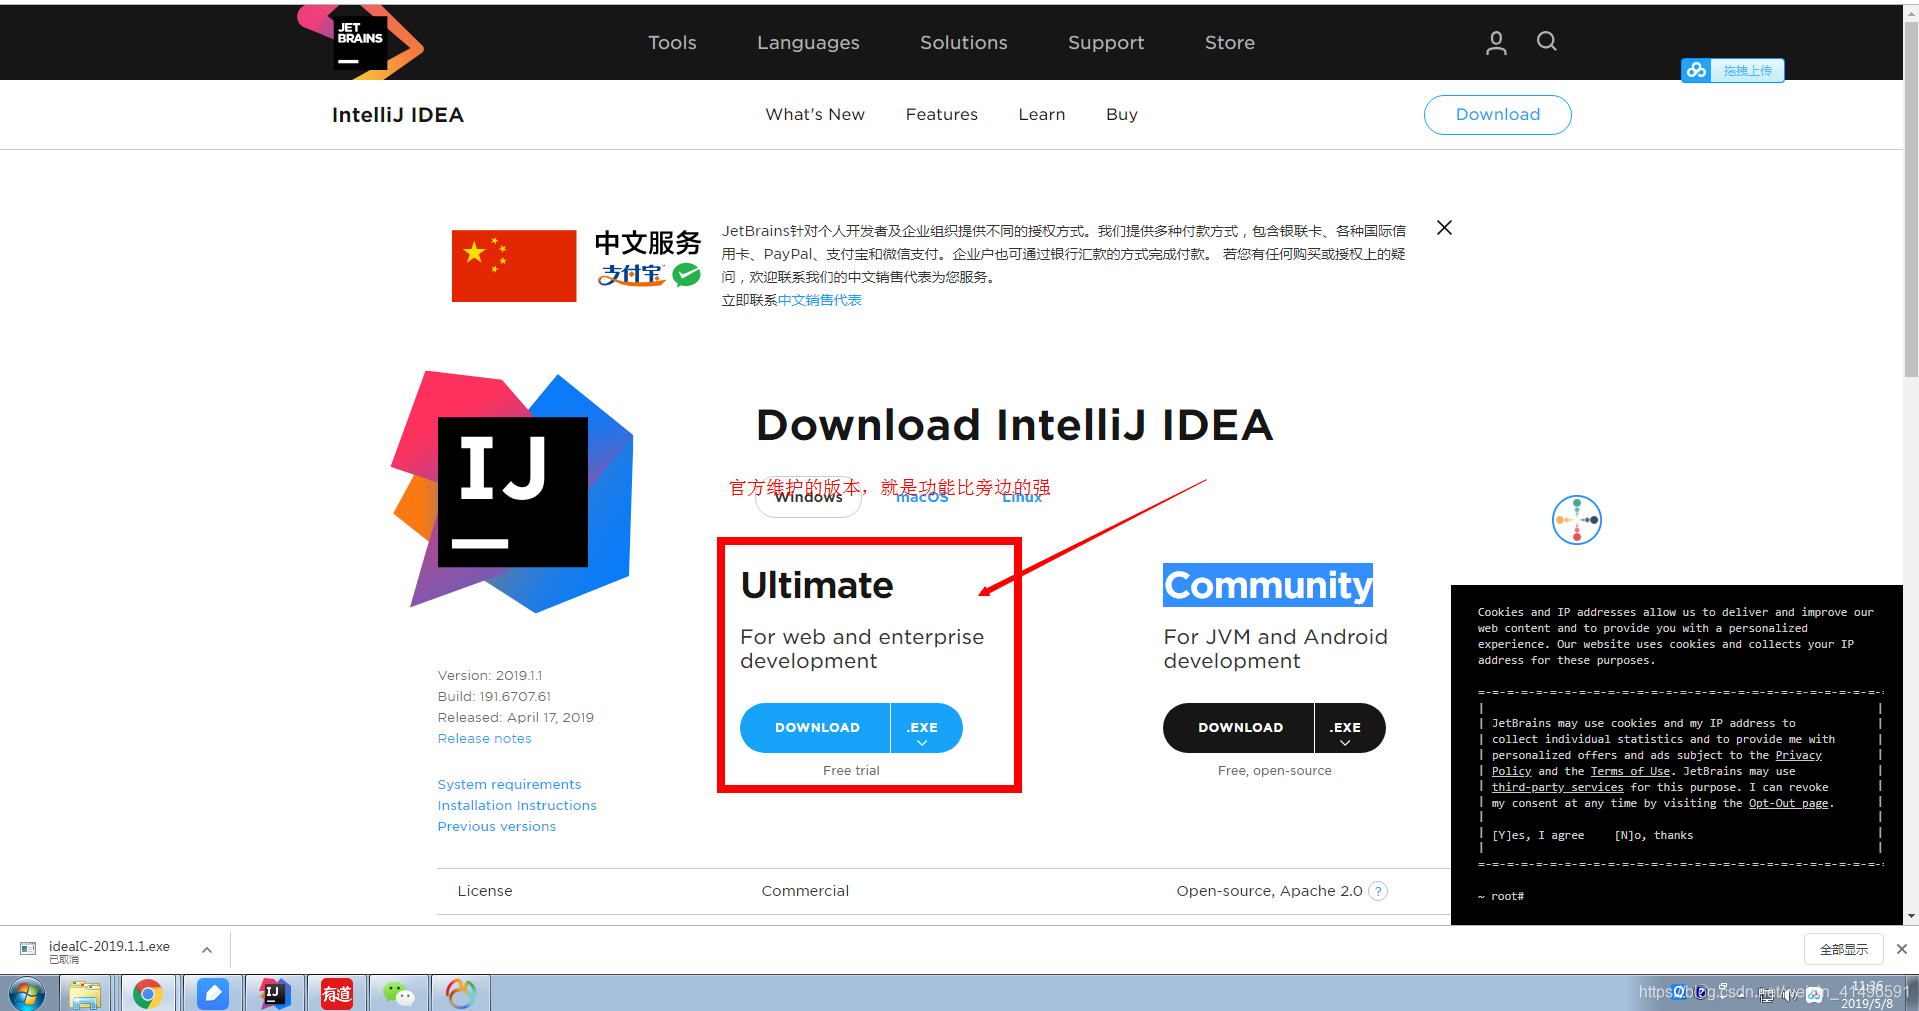Image resolution: width=1919 pixels, height=1011 pixels.
Task: Open site search magnifier icon
Action: click(1547, 41)
